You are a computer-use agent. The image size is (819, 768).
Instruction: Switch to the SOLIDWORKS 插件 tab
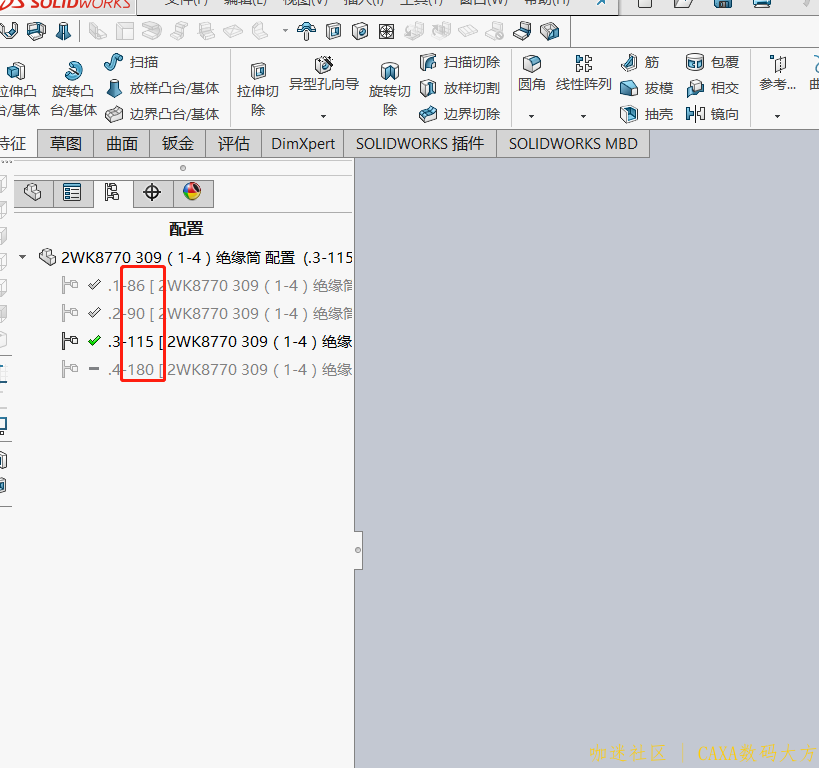point(420,144)
